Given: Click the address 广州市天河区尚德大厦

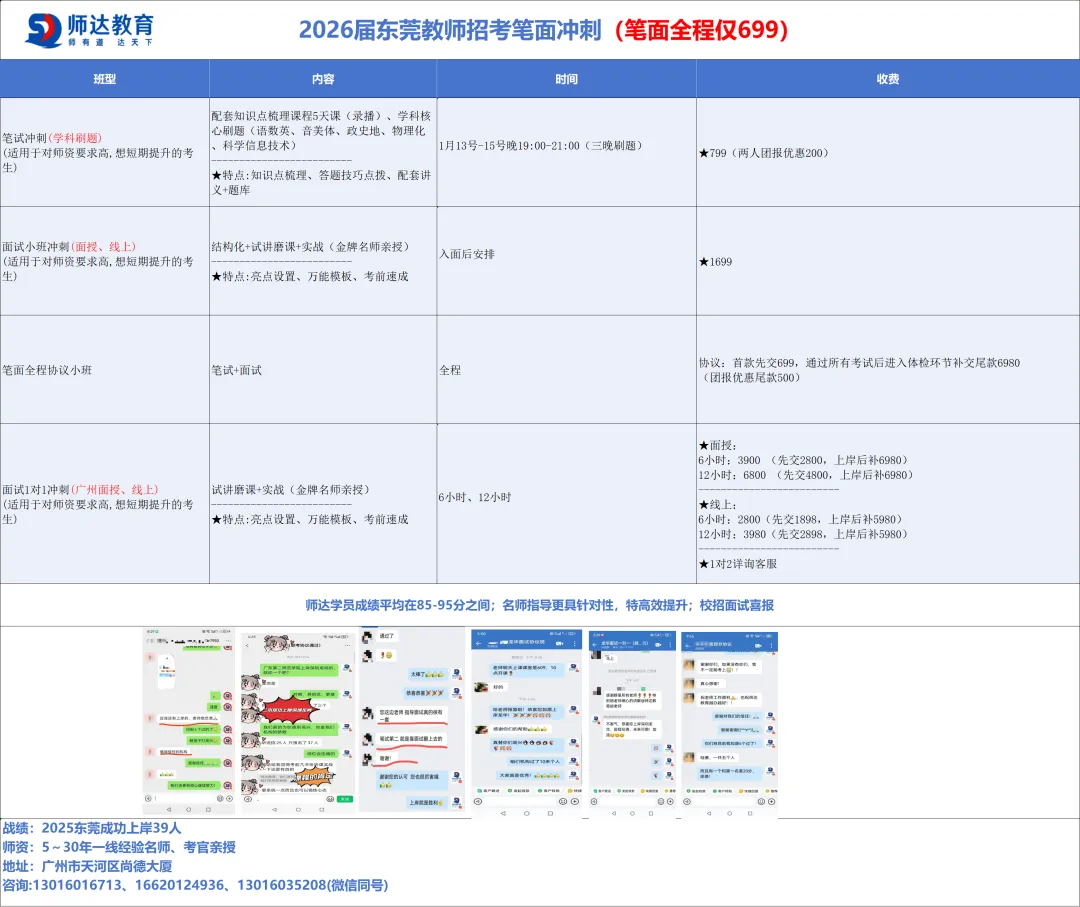Looking at the screenshot, I should click(107, 866).
